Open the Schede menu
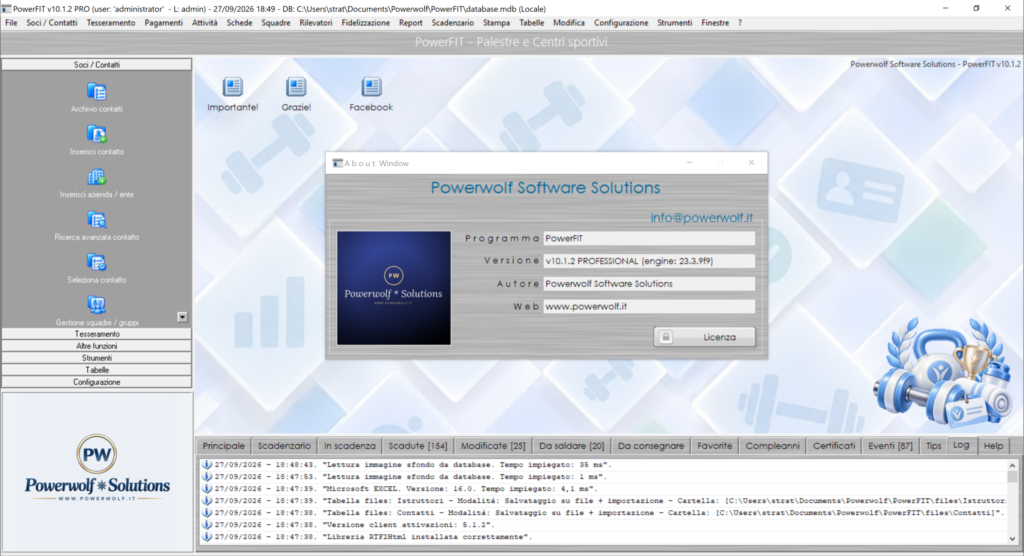This screenshot has height=556, width=1024. (239, 23)
